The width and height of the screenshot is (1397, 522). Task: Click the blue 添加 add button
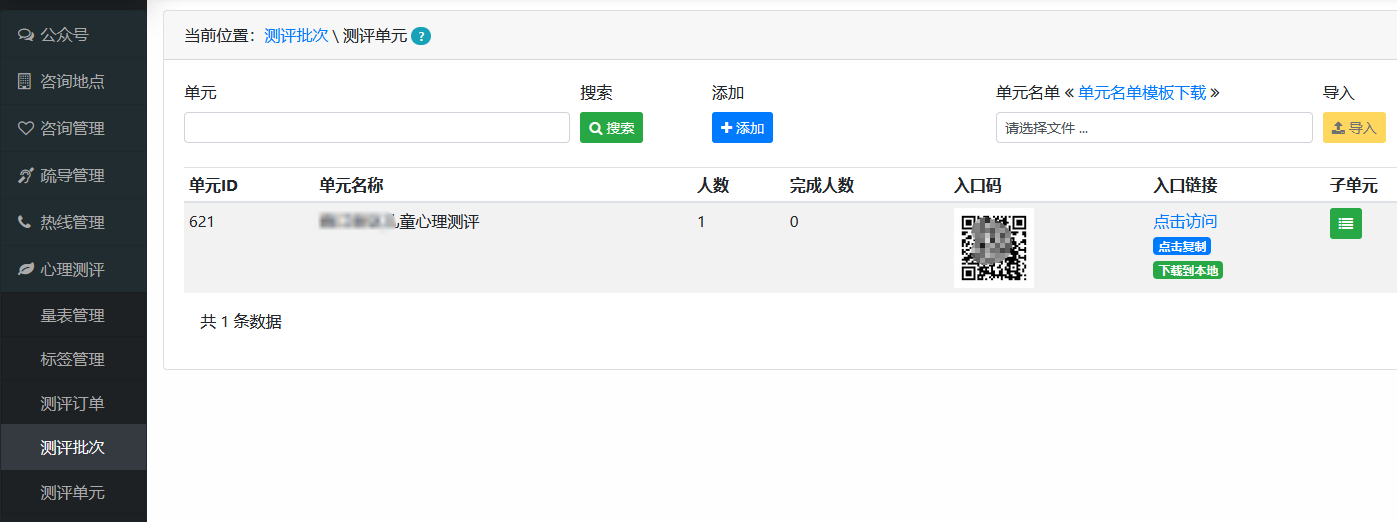click(x=742, y=128)
